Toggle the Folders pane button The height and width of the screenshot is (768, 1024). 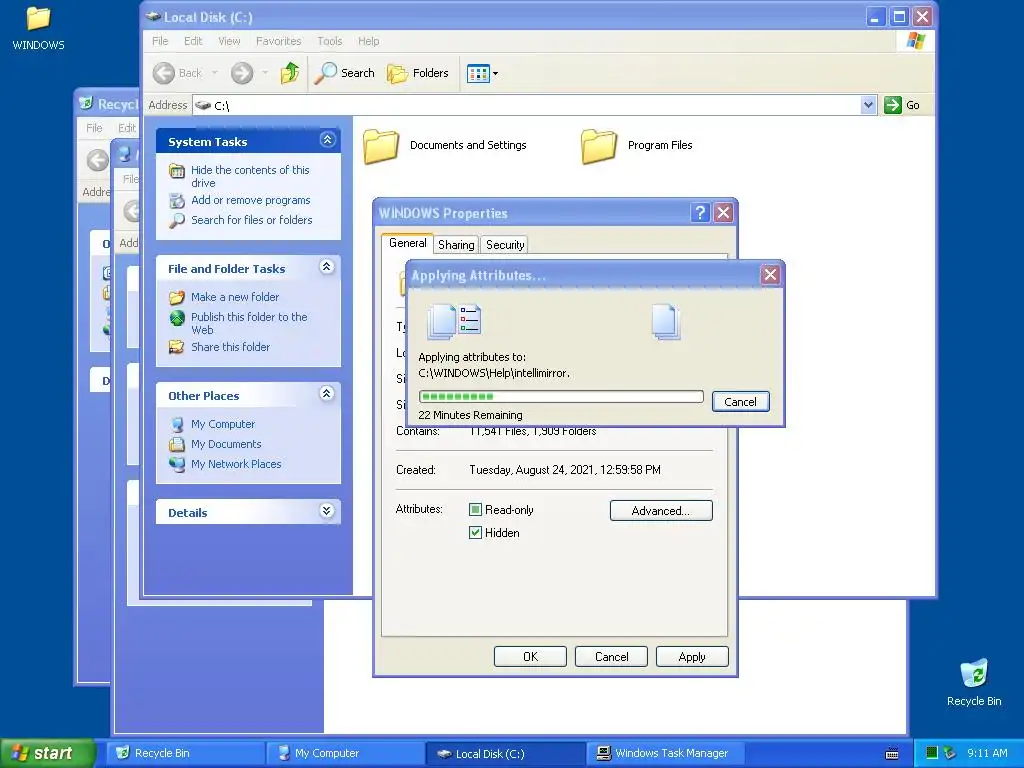click(418, 73)
